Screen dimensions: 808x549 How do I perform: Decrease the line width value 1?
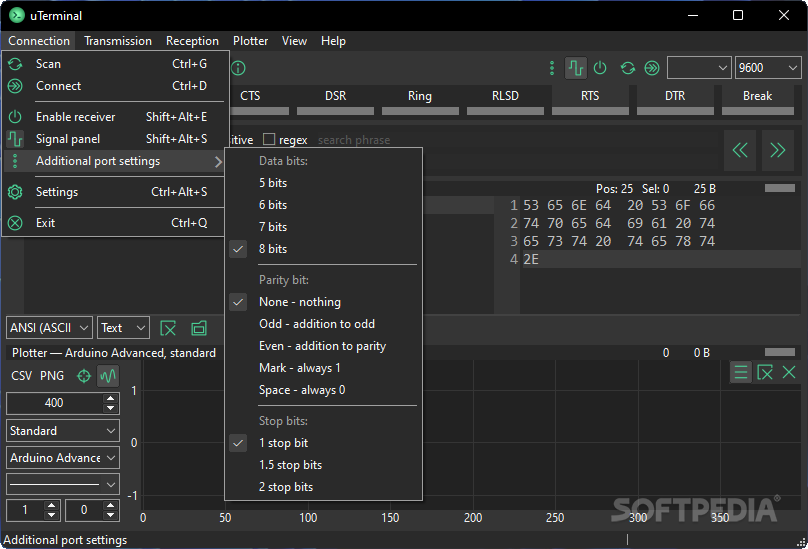point(51,515)
